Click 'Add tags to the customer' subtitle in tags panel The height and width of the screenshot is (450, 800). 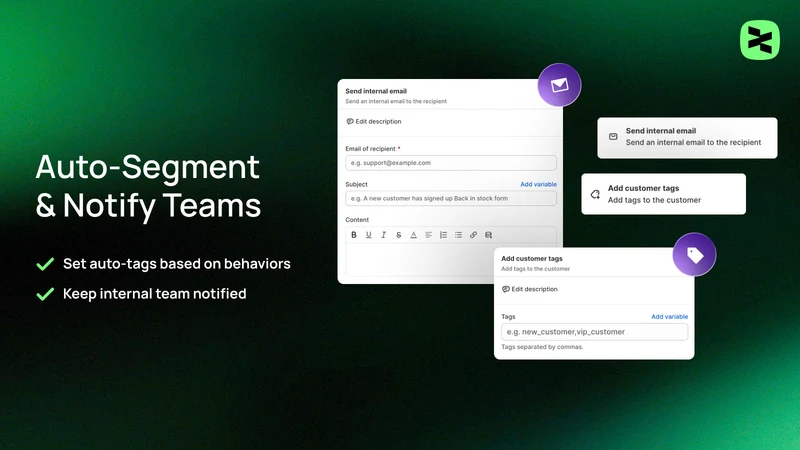tap(535, 269)
